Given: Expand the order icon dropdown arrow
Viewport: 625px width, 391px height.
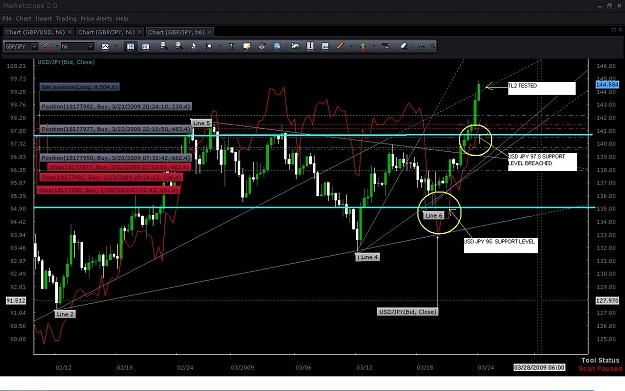Looking at the screenshot, I should [374, 47].
